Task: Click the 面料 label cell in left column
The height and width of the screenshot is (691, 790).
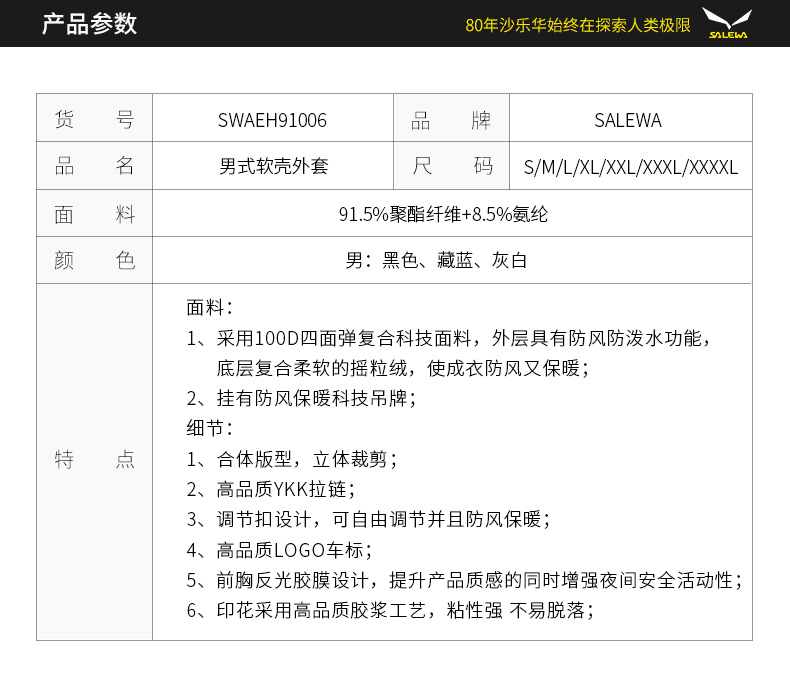Action: click(x=94, y=214)
